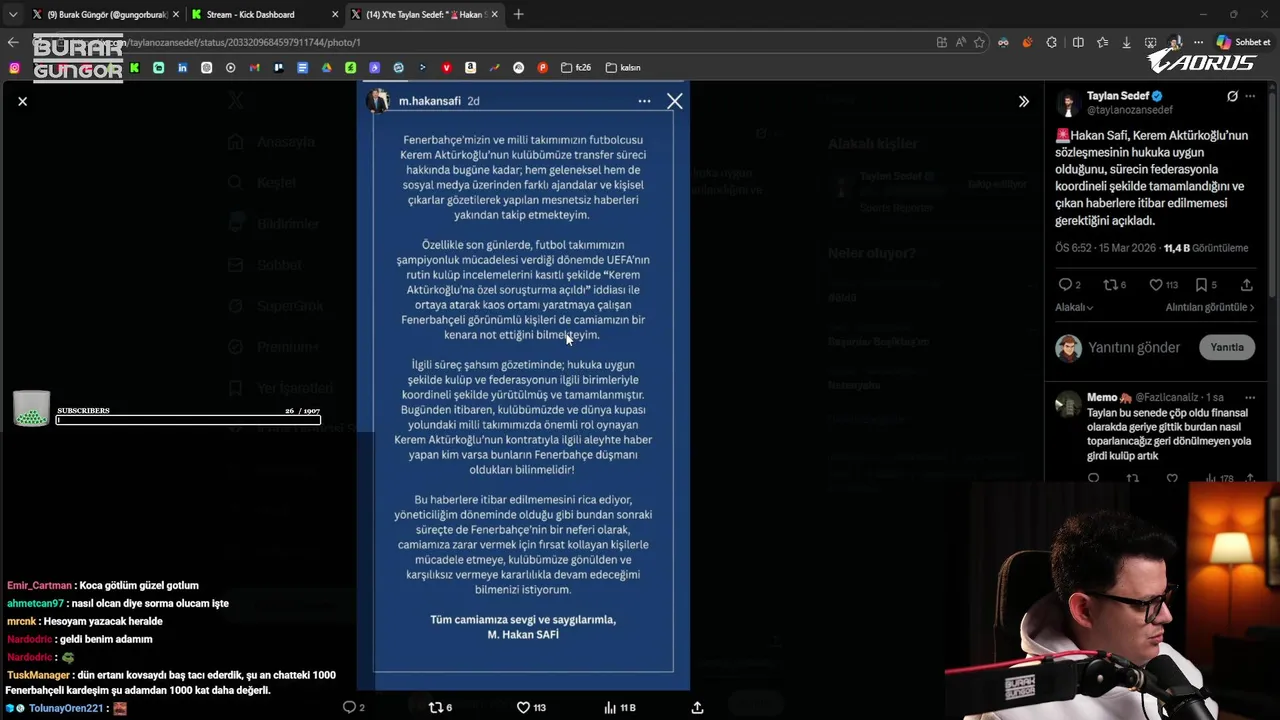Click the subscribers goal progress bar

click(x=188, y=420)
